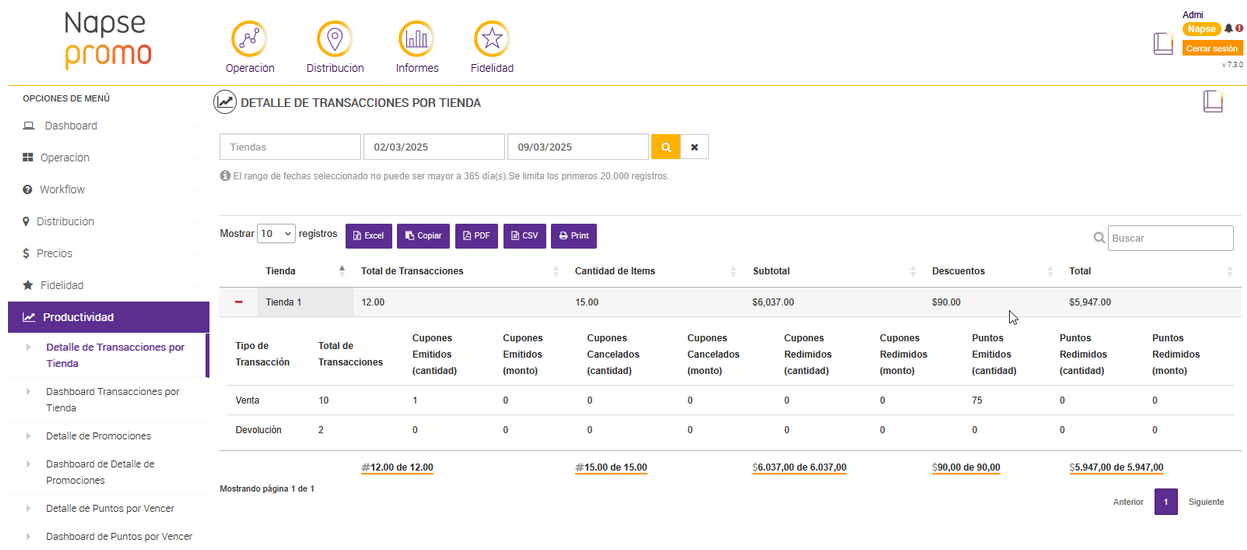
Task: Click the Cerrar sesión button
Action: 1212,48
